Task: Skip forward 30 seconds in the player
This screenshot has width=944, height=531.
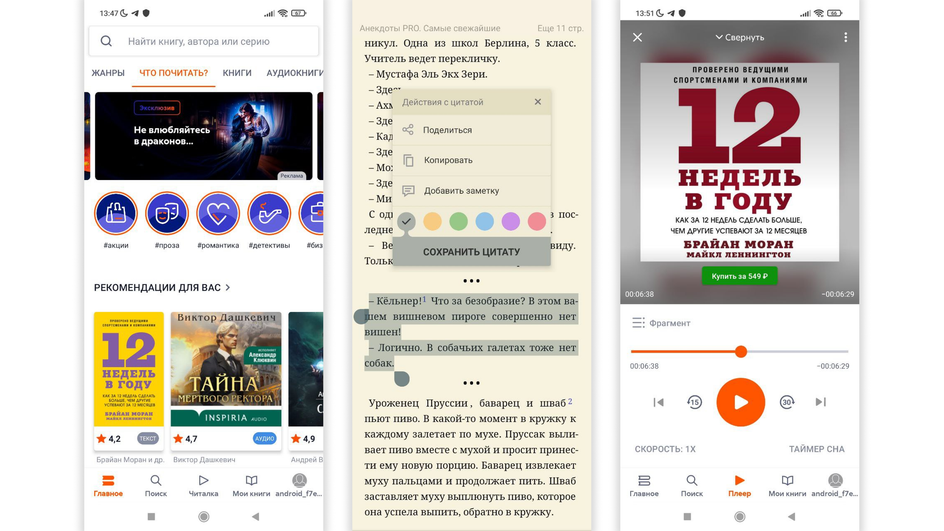Action: tap(787, 402)
